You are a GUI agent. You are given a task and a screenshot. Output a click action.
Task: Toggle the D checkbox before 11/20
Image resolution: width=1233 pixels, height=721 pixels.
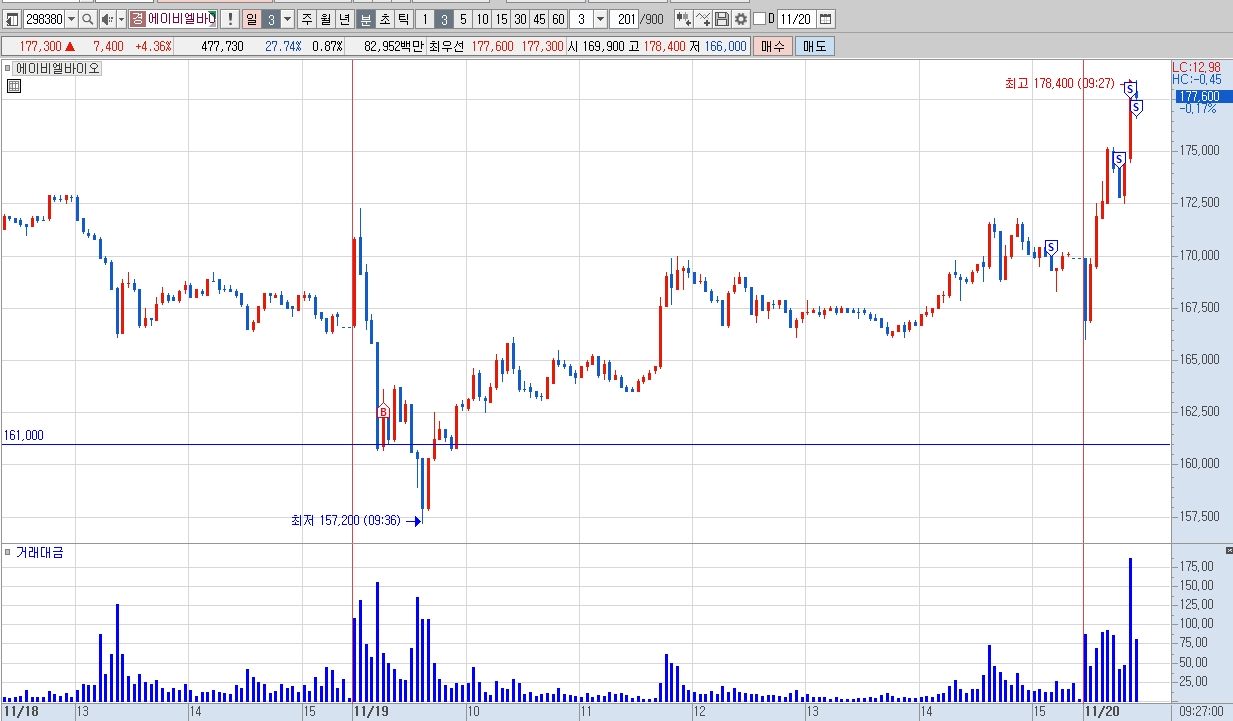(x=759, y=19)
